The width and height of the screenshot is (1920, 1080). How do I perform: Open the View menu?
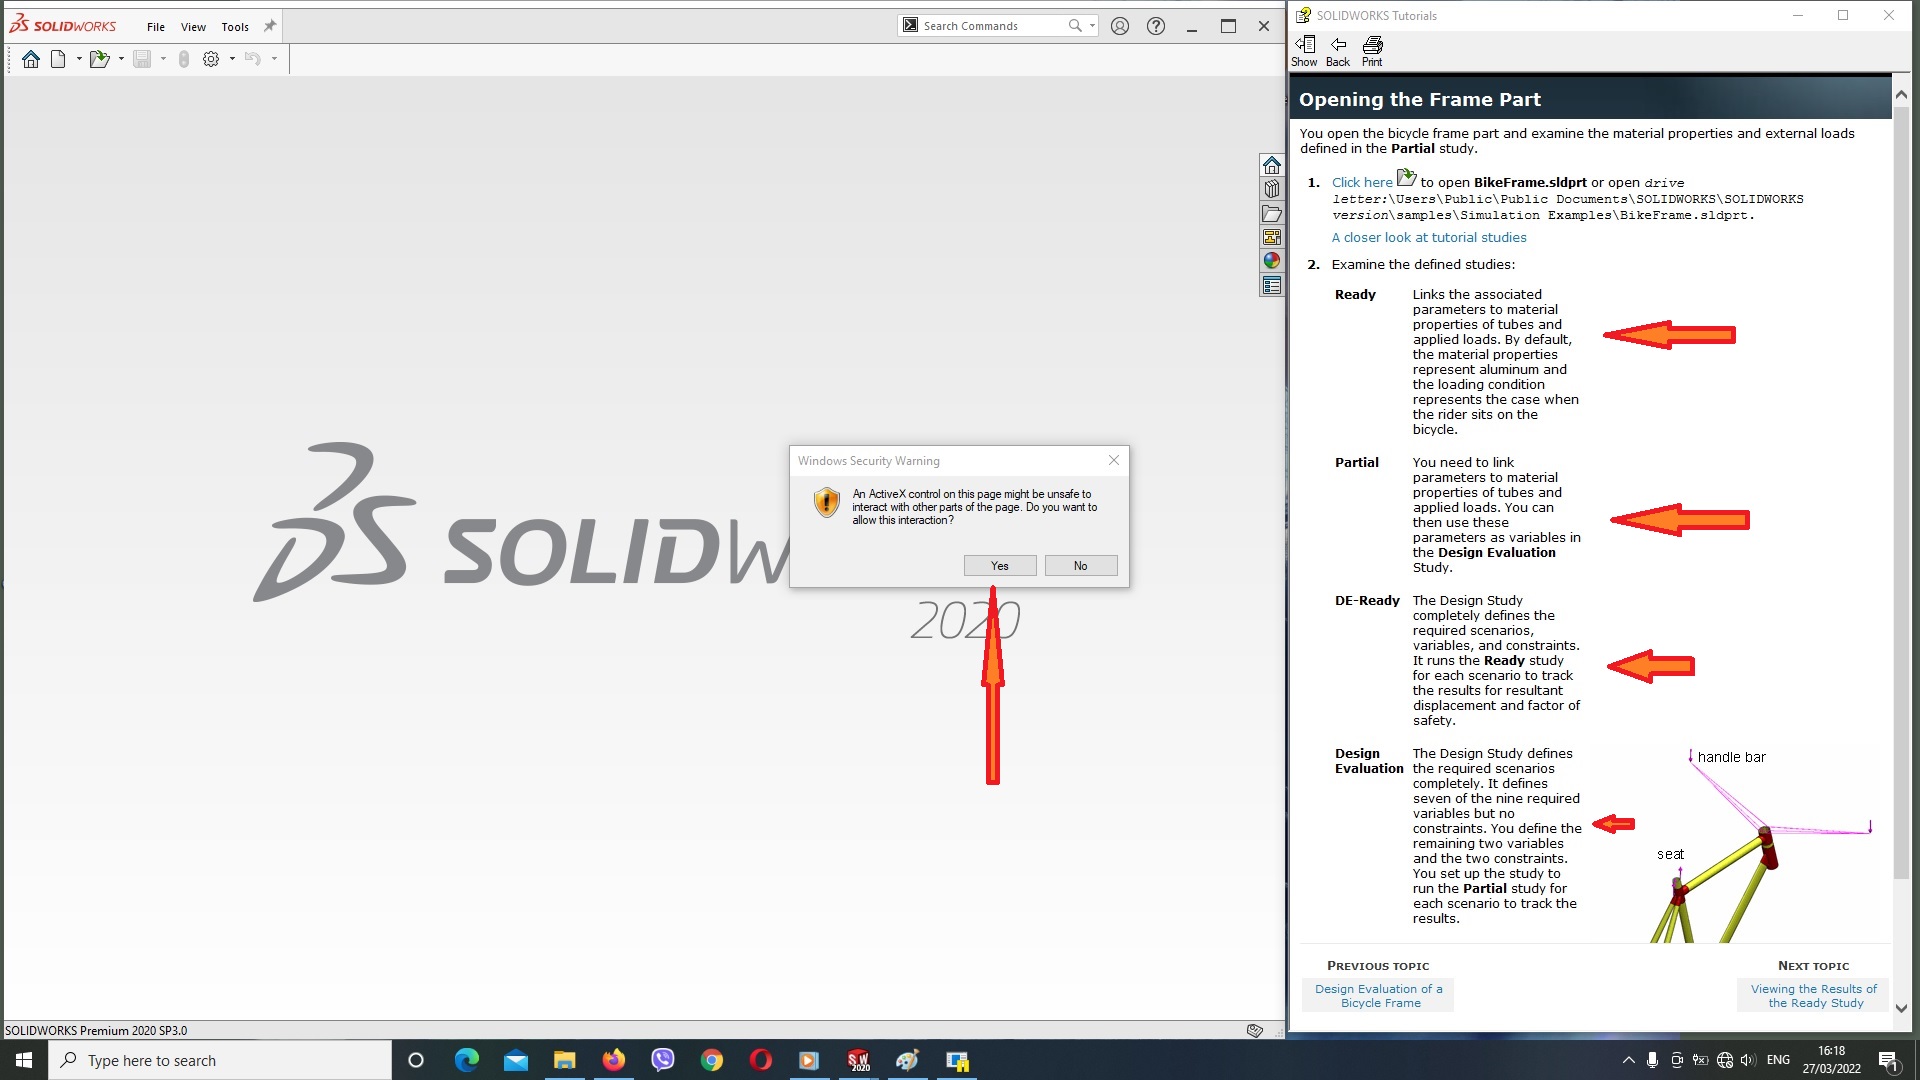point(191,25)
